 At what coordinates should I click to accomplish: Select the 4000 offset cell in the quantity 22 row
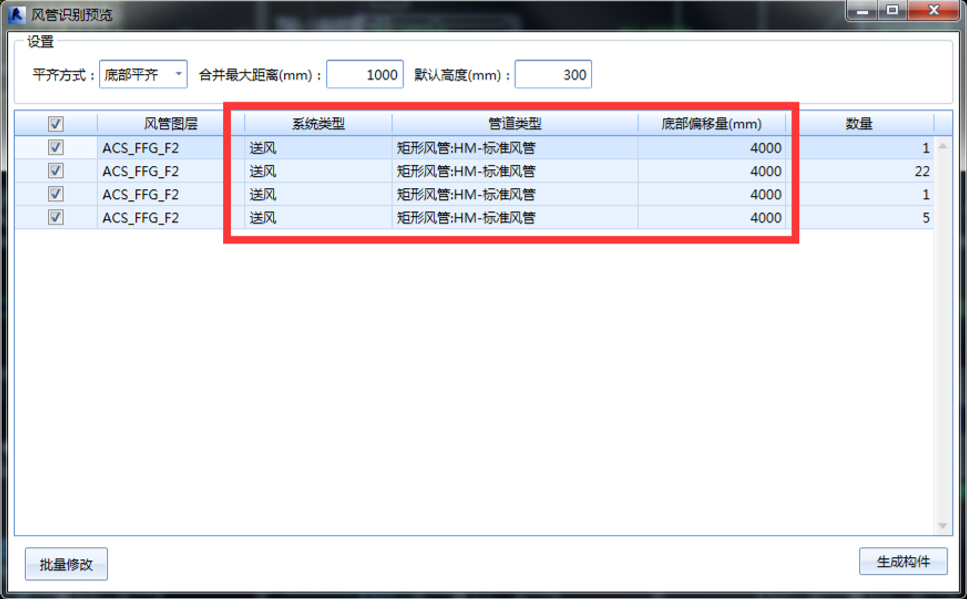(x=712, y=171)
